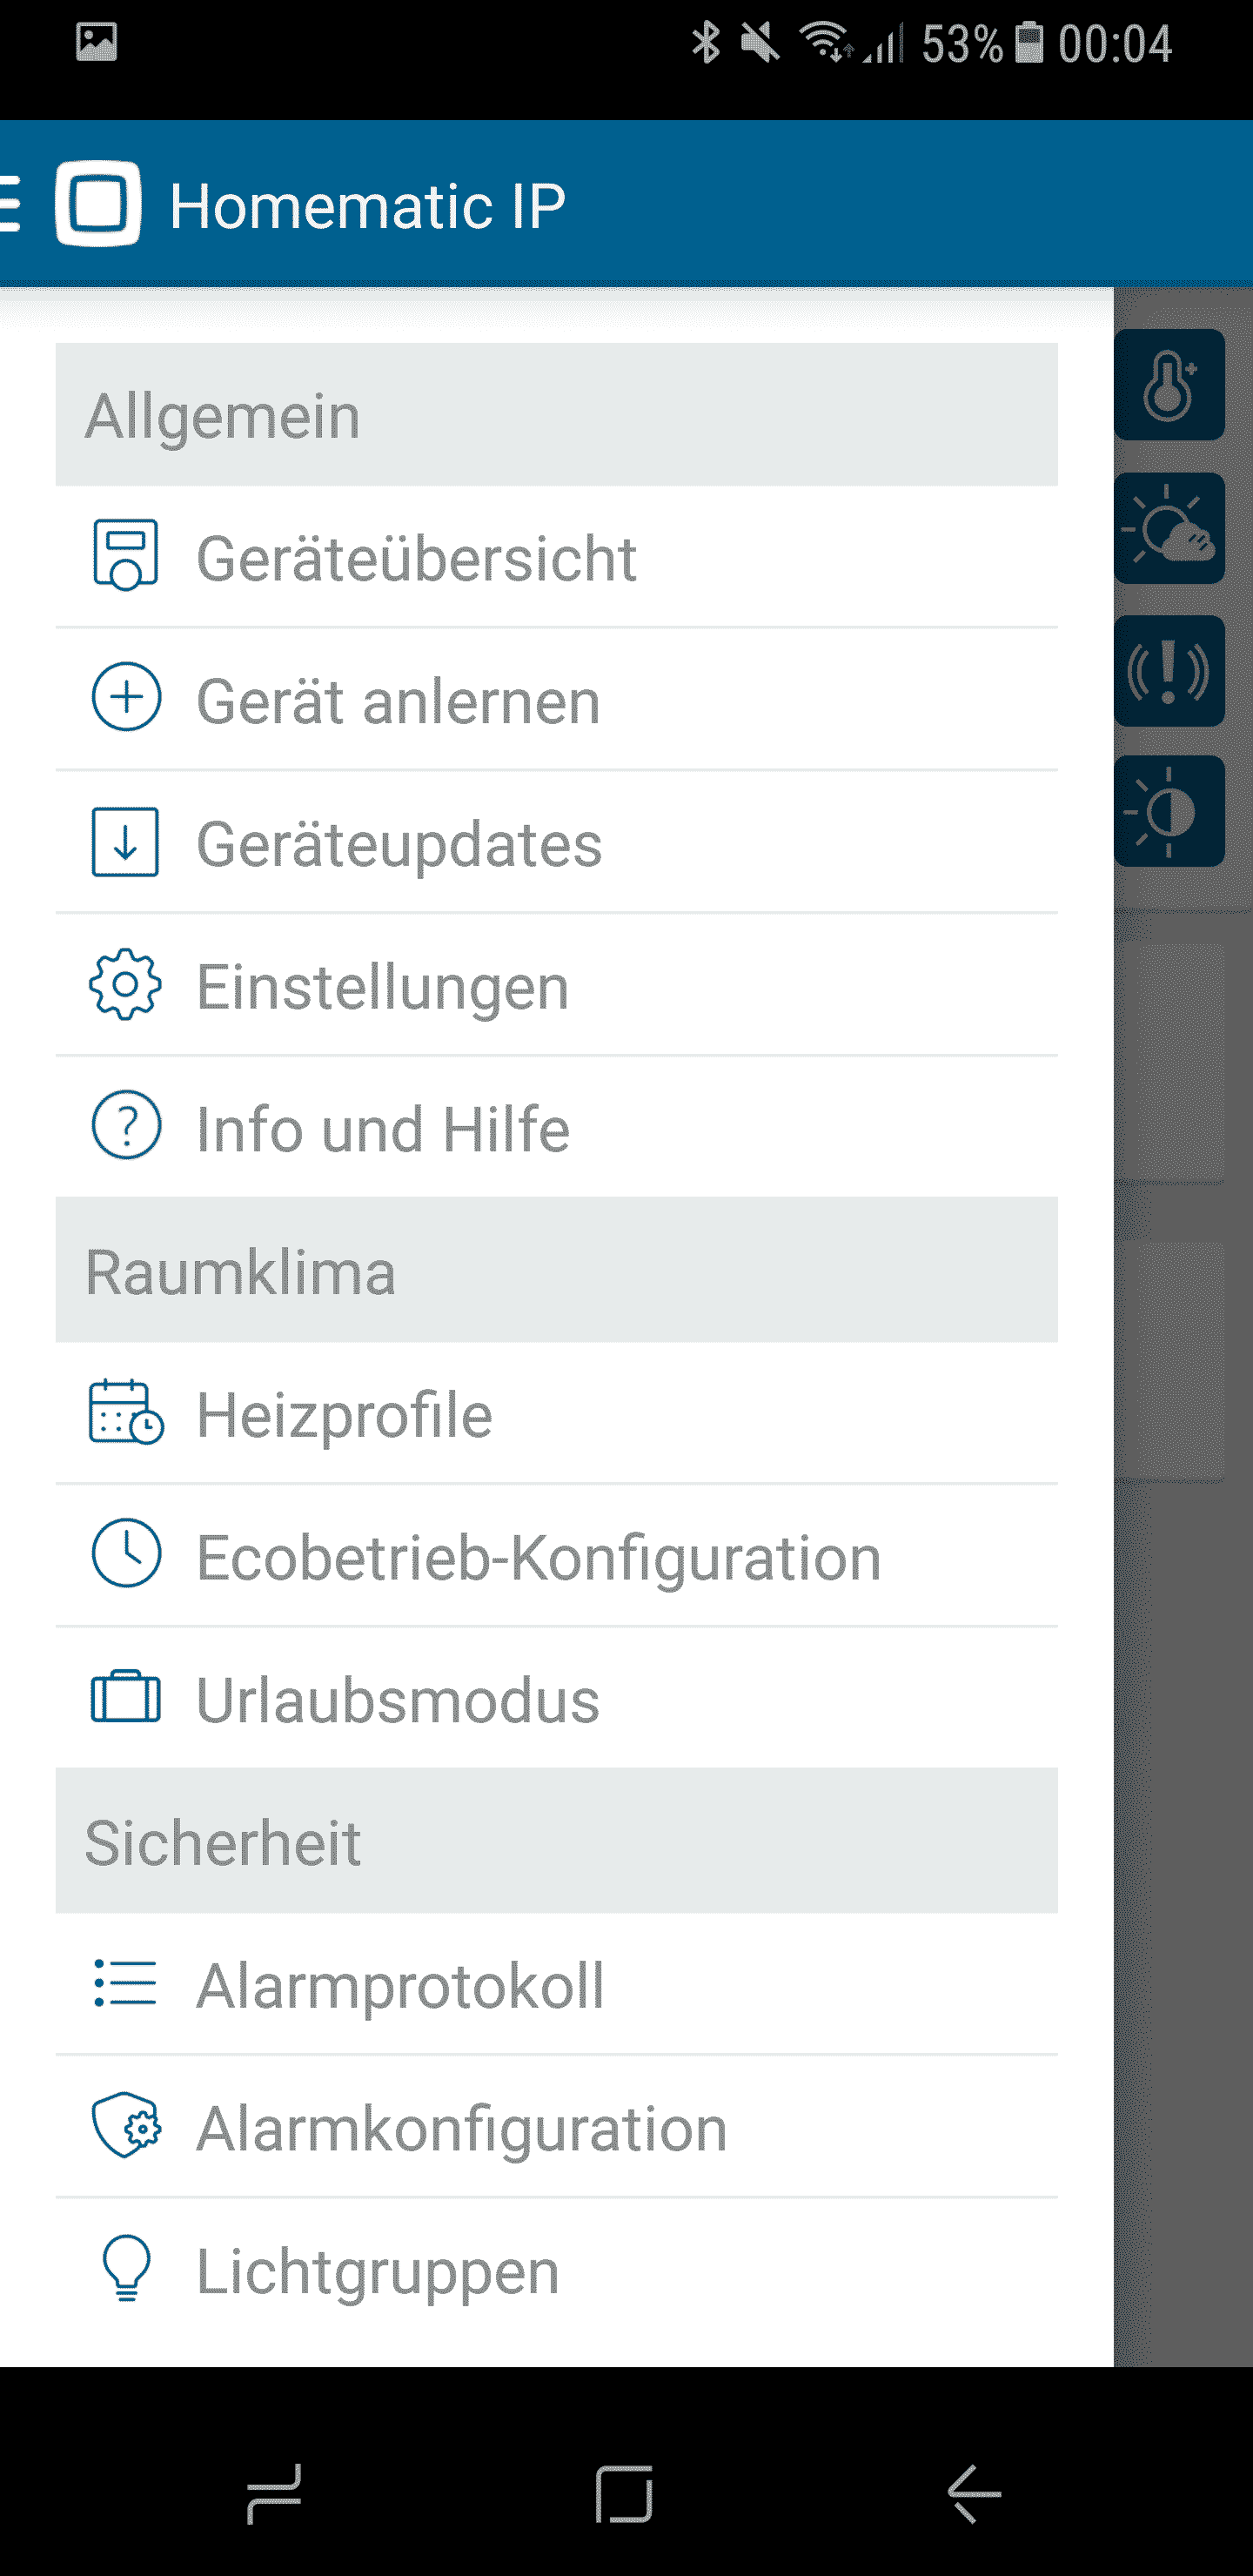Image resolution: width=1253 pixels, height=2576 pixels.
Task: Tap the light brightness shortcut icon
Action: [x=1169, y=811]
